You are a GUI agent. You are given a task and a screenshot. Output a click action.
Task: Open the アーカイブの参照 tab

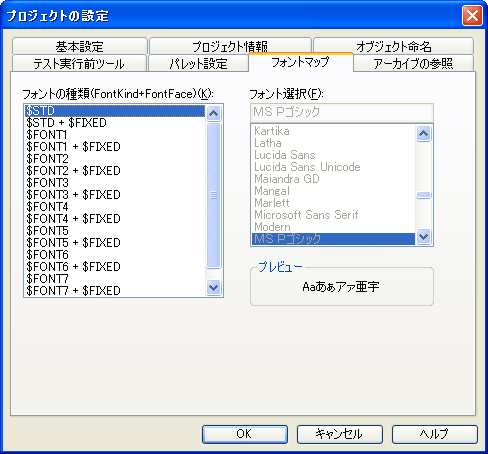(413, 63)
